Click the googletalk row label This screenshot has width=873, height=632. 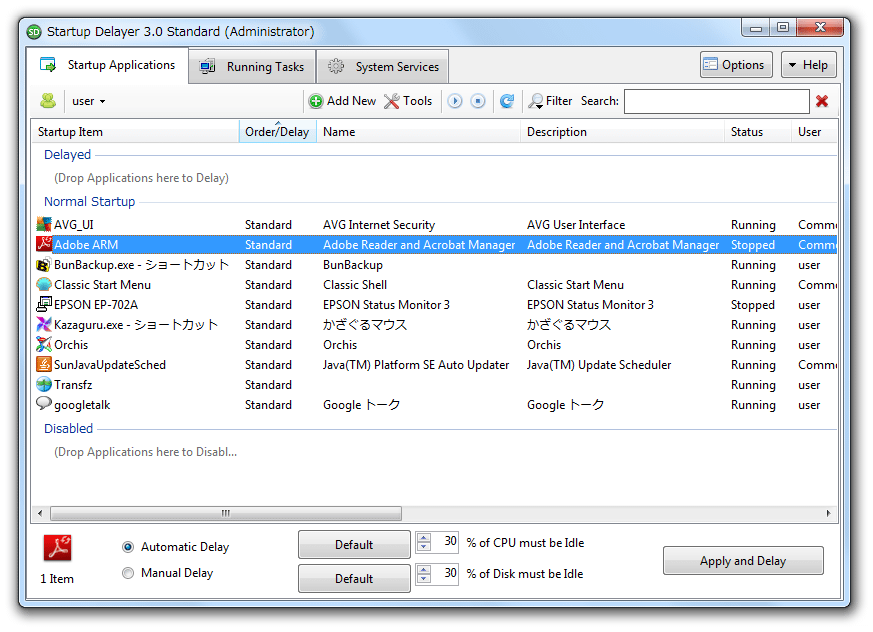pyautogui.click(x=82, y=405)
